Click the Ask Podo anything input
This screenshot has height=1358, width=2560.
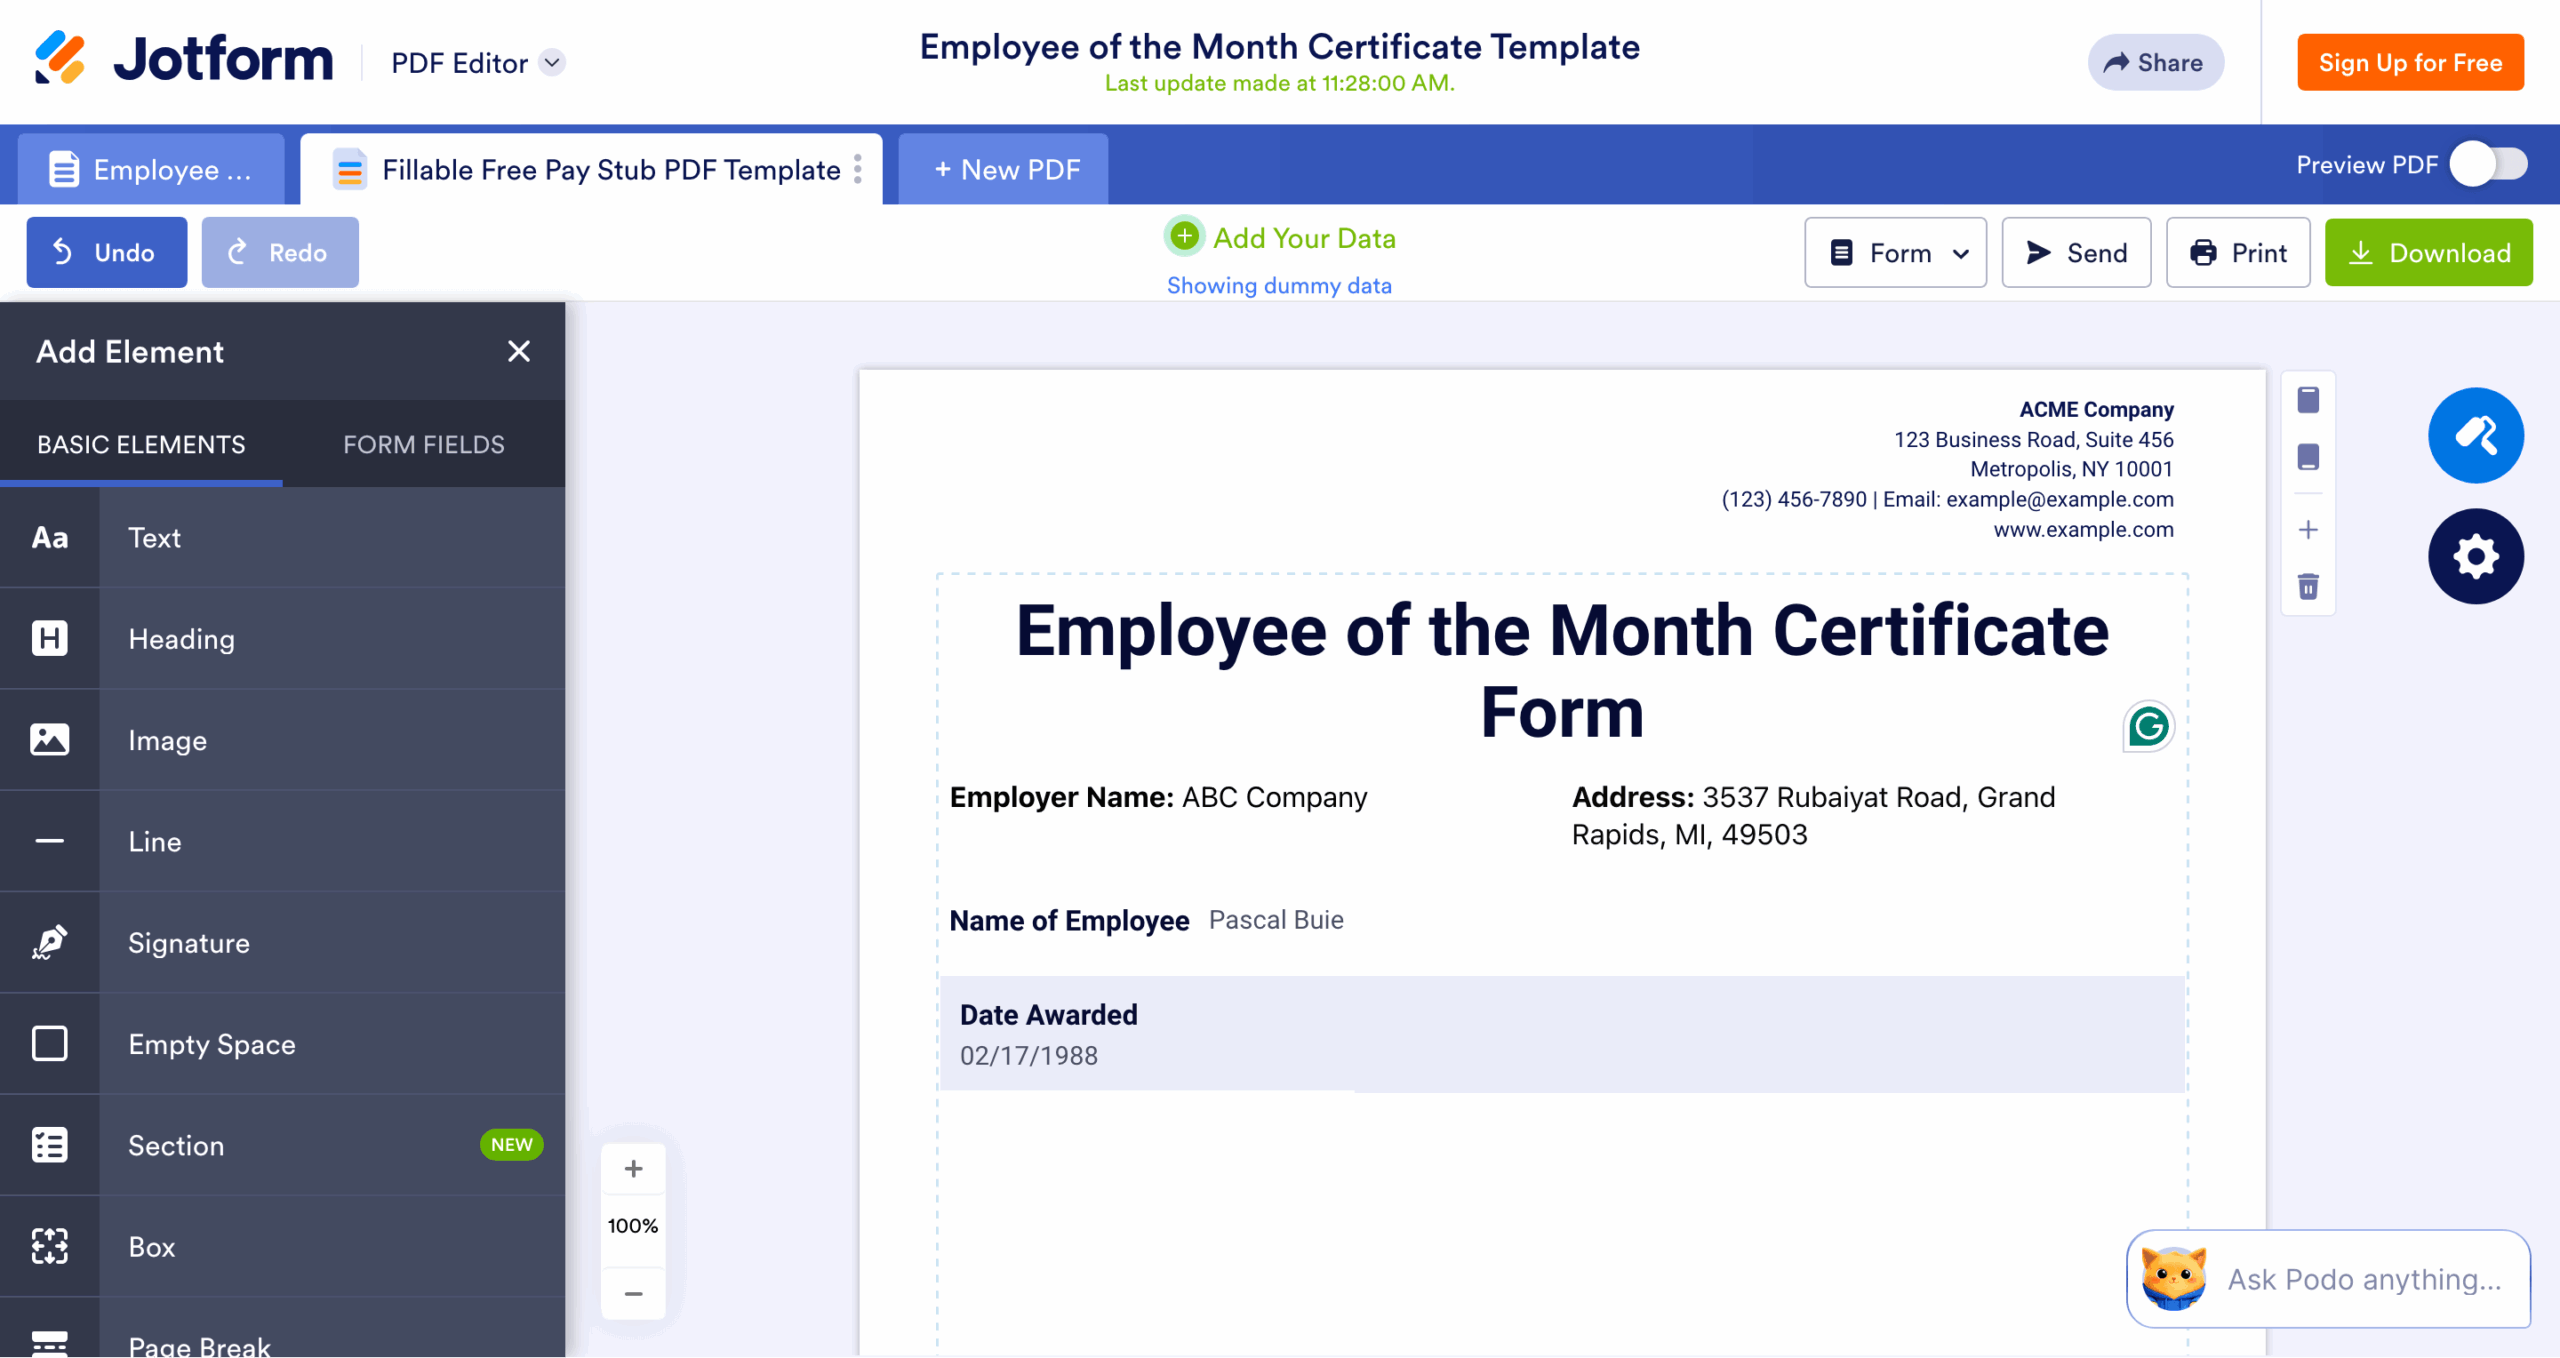pos(2328,1279)
